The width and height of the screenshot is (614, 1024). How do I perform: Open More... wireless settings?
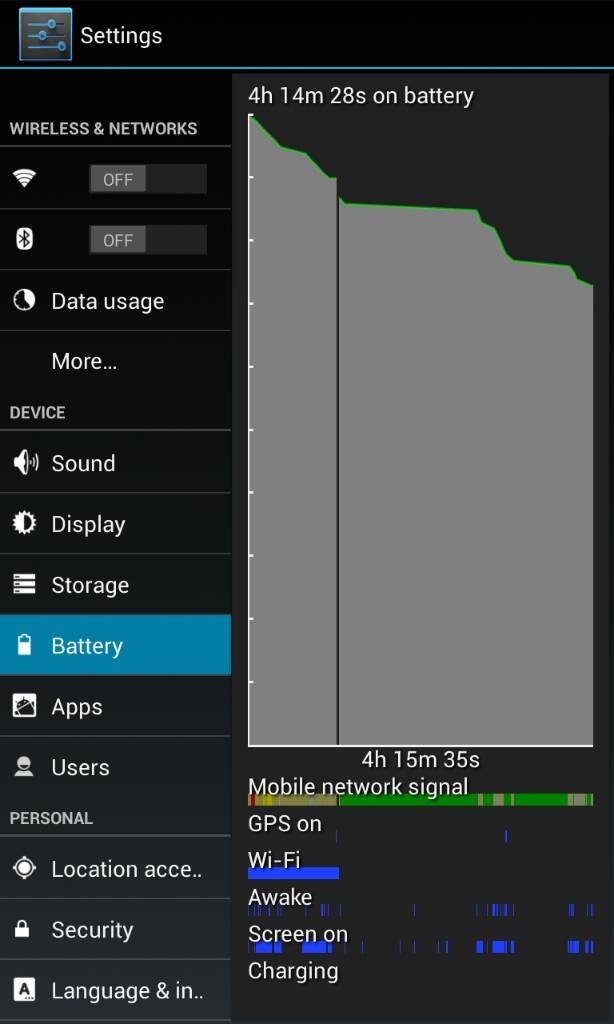pos(115,361)
